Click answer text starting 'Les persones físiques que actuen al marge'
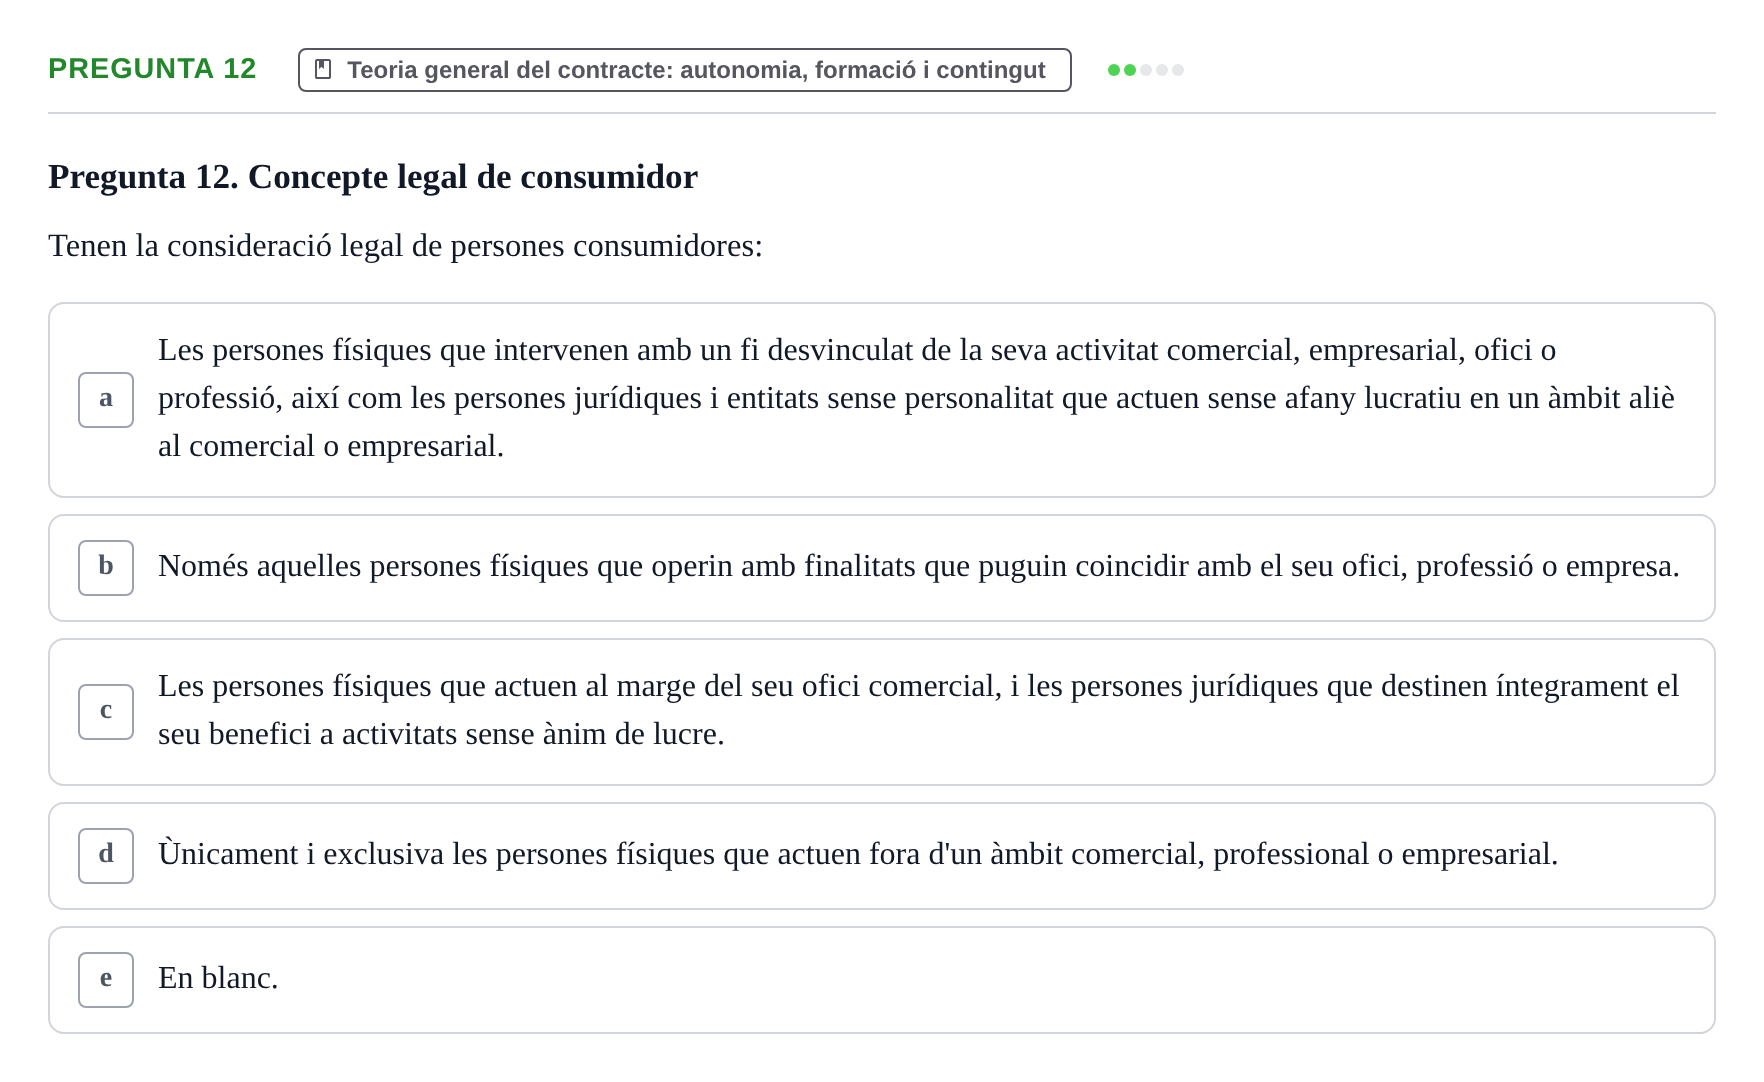 pyautogui.click(x=918, y=710)
